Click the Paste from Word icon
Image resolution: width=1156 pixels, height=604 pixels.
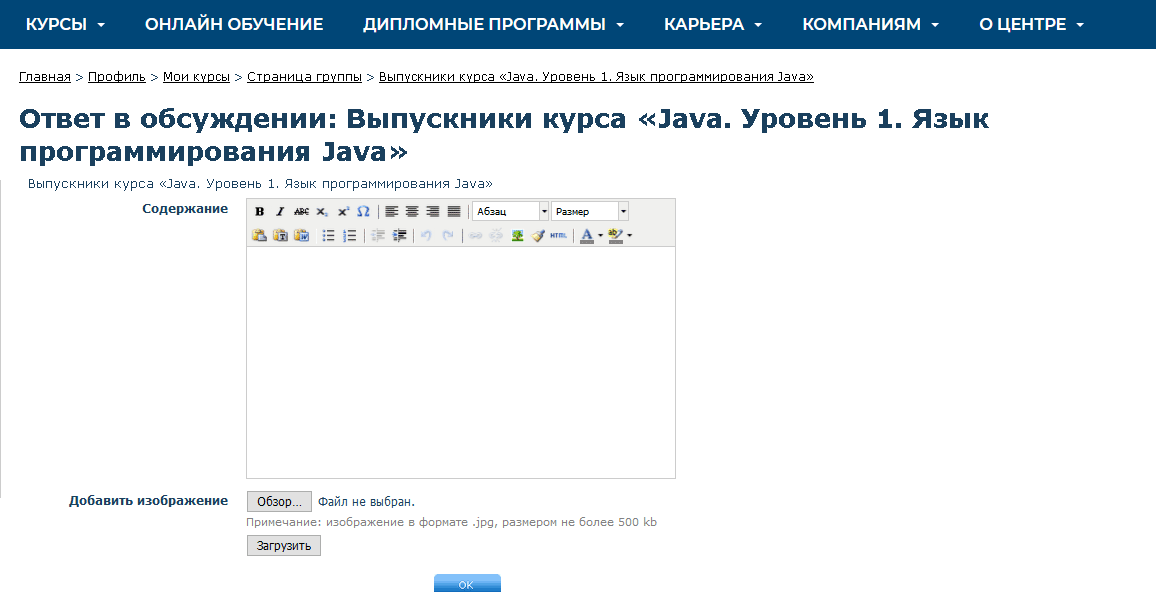302,235
